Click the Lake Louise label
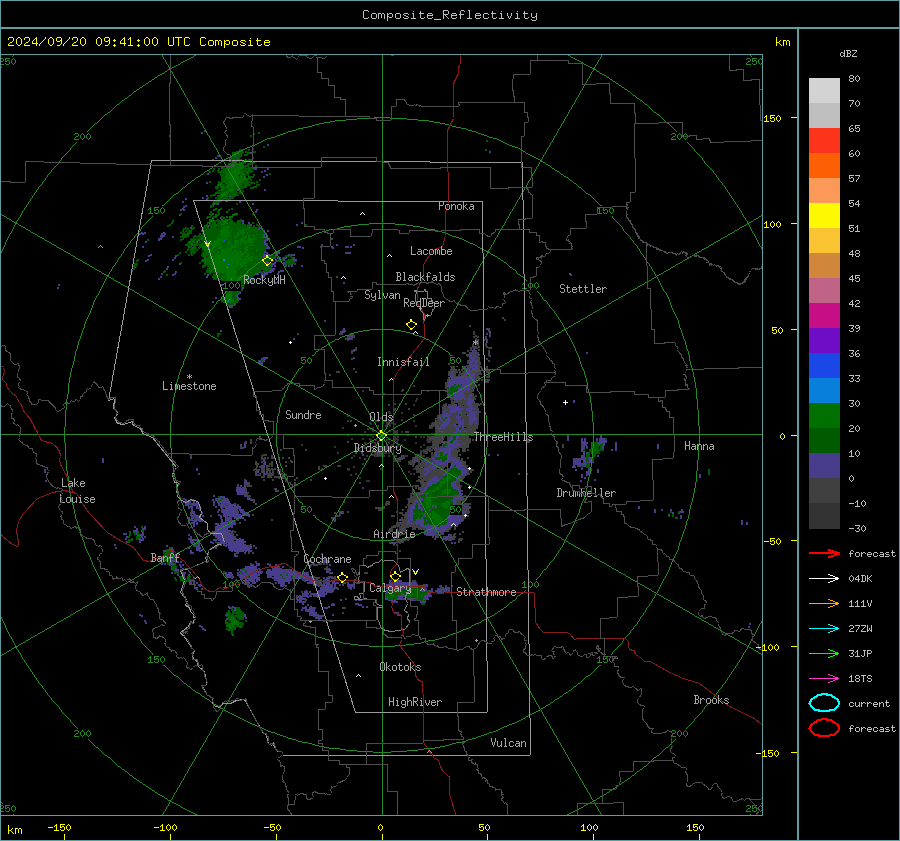The image size is (900, 841). (78, 491)
